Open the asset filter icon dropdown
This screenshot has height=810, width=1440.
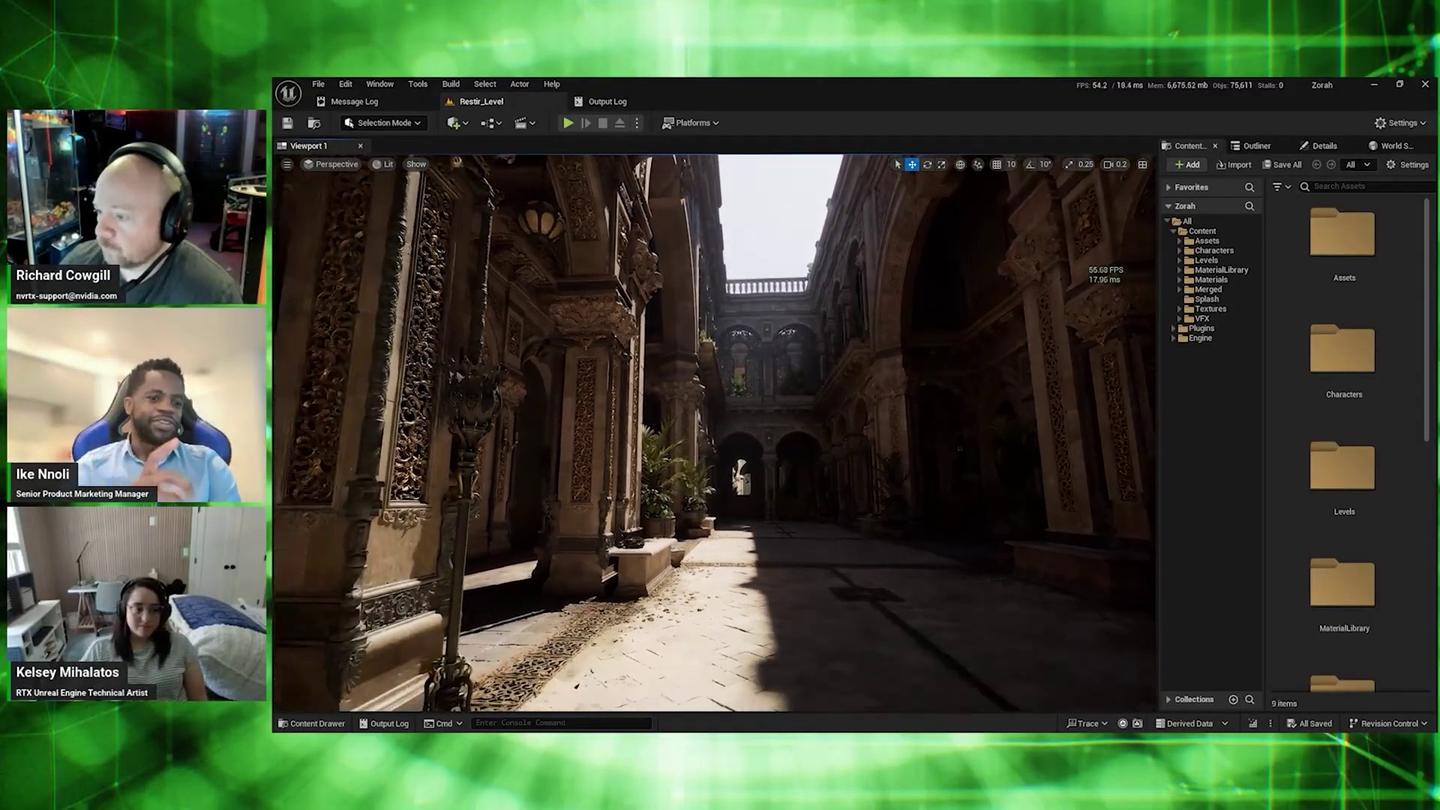[1281, 187]
